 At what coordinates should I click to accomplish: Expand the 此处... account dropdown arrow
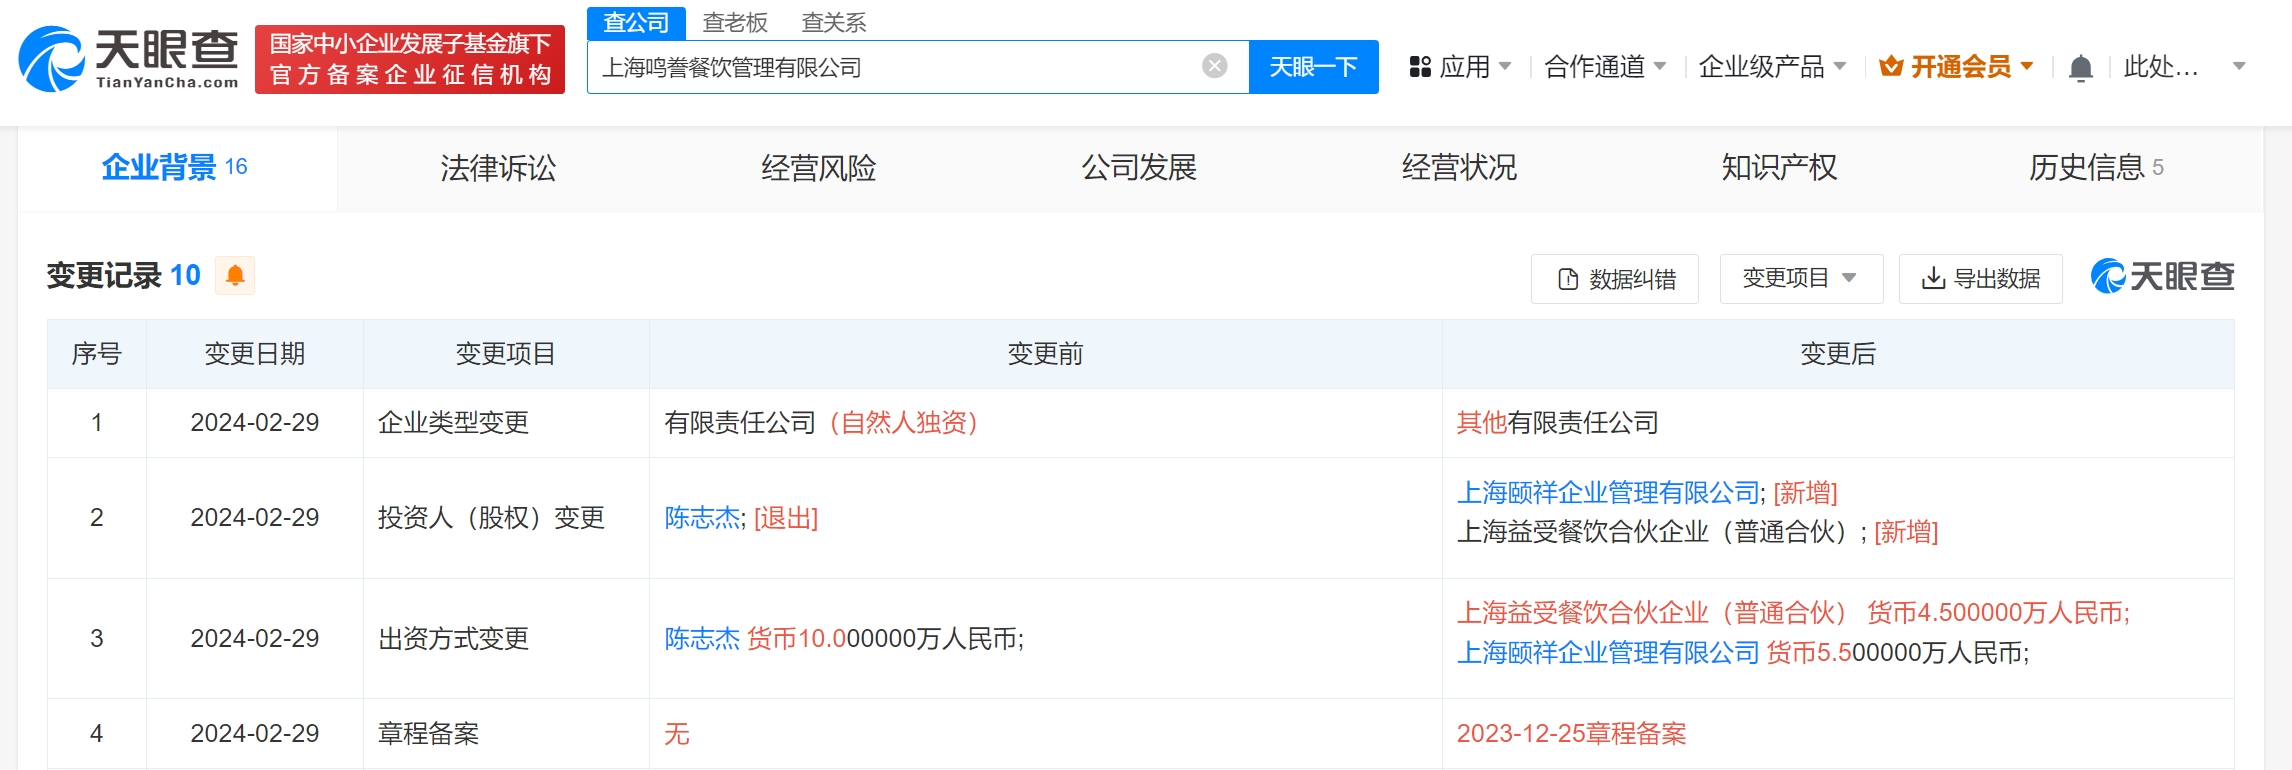[2239, 67]
